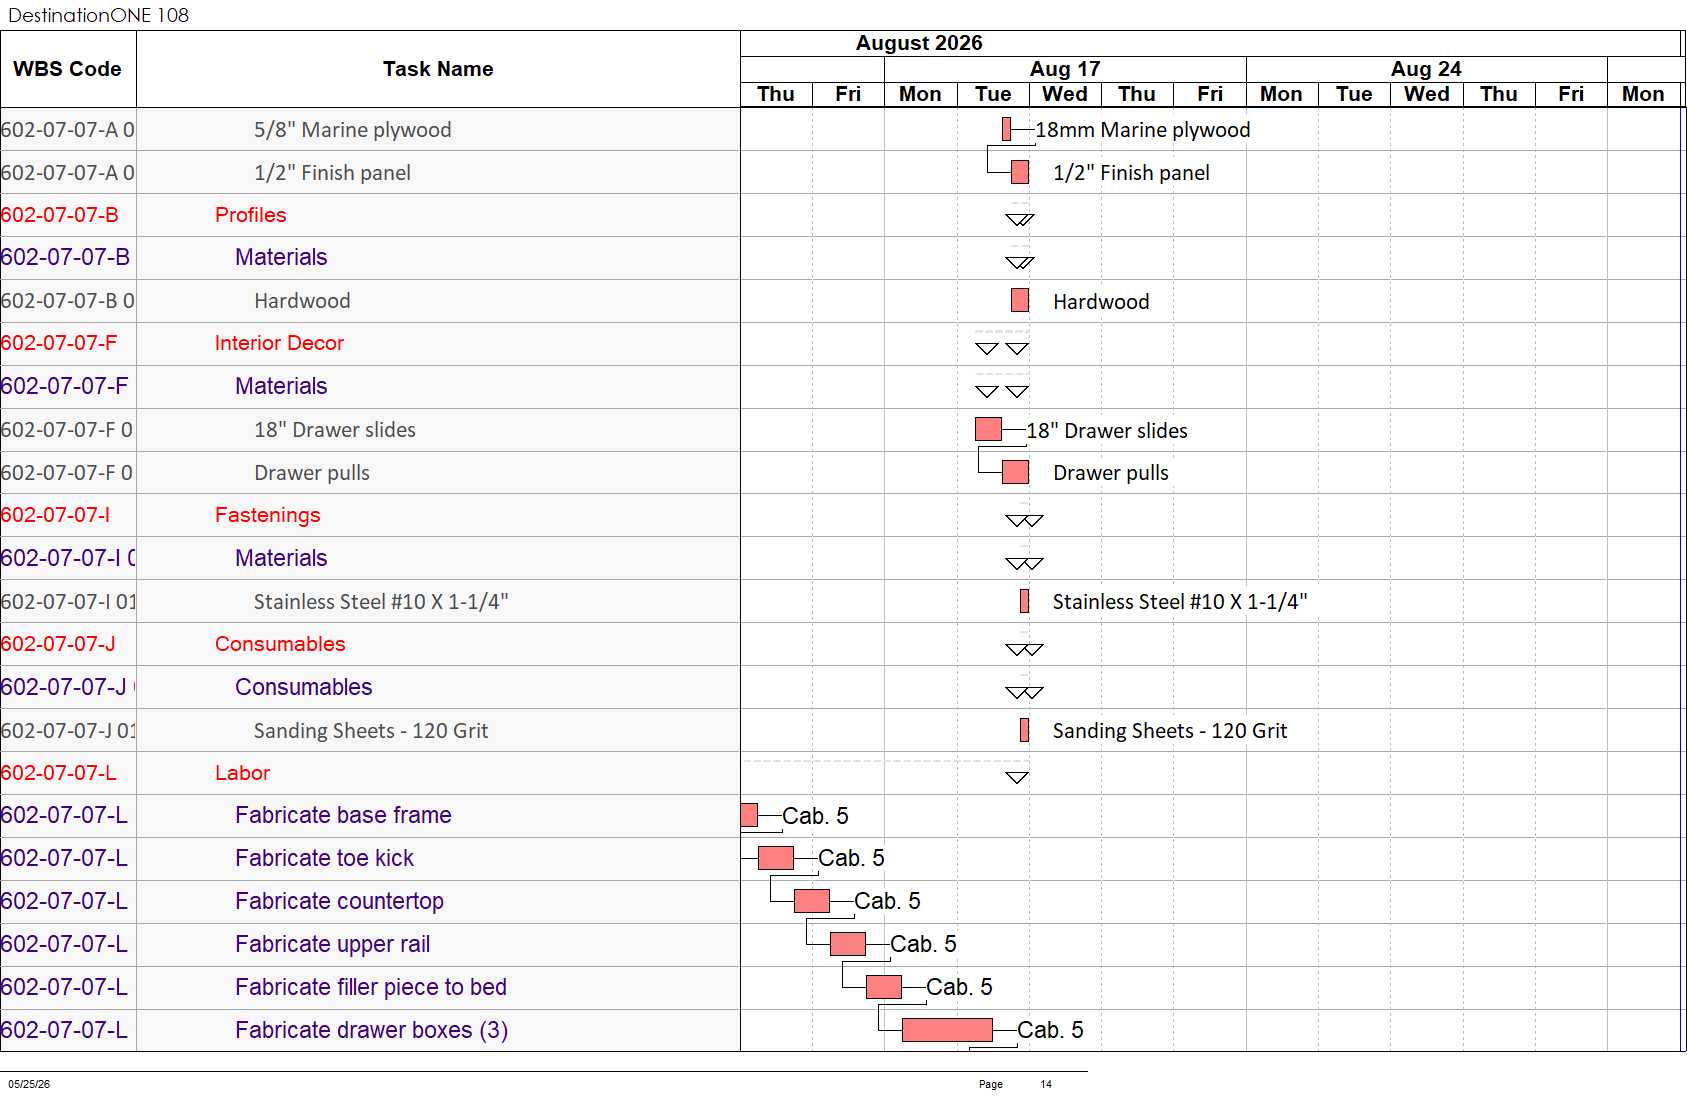Select the Fastenings summary task name
This screenshot has height=1097, width=1687.
click(x=268, y=515)
